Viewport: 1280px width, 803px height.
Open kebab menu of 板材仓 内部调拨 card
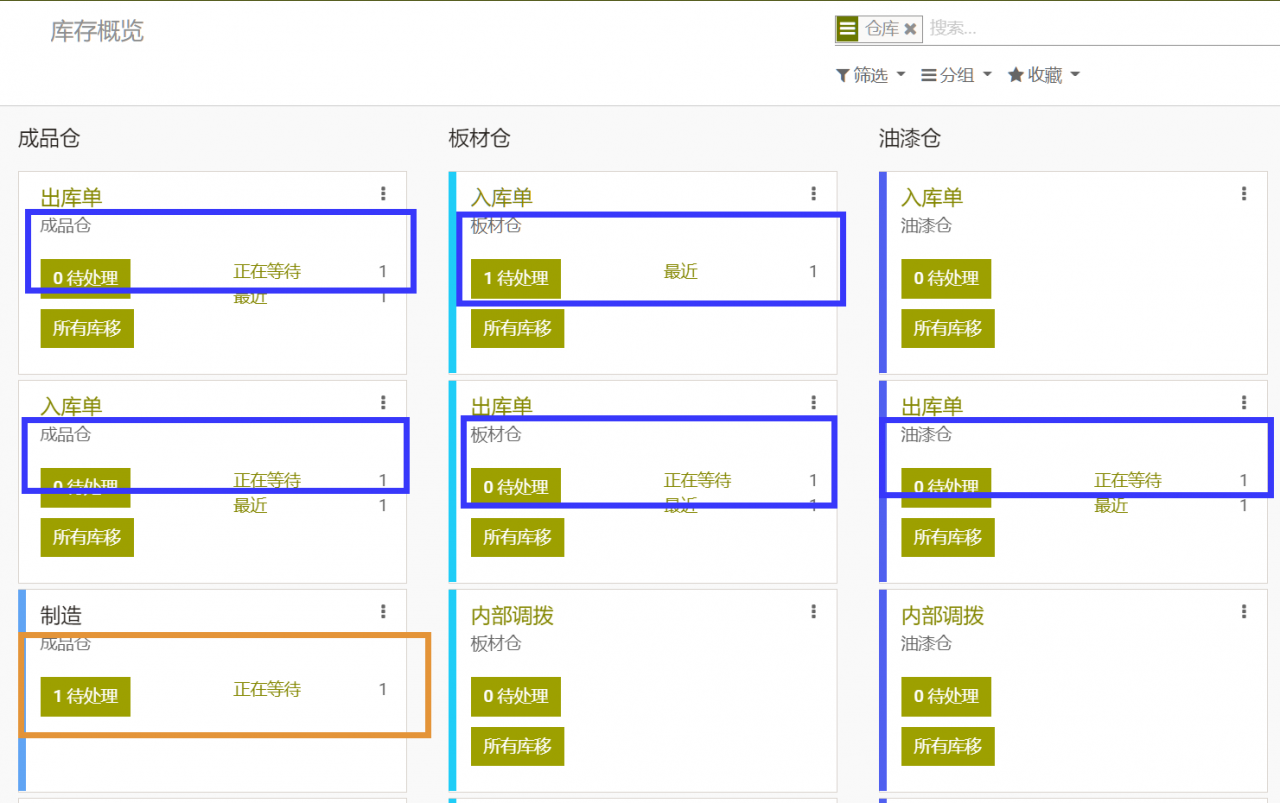[813, 612]
